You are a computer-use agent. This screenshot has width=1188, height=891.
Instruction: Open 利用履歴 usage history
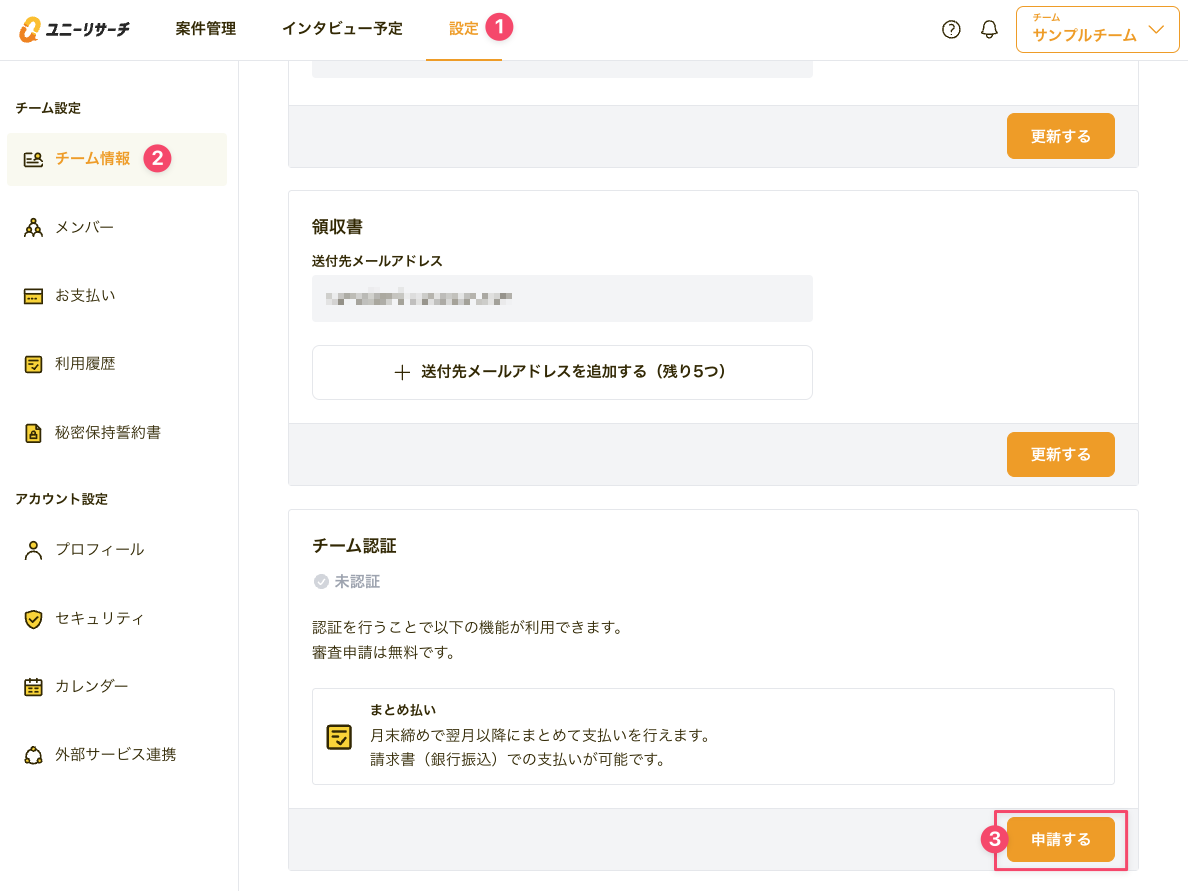[85, 364]
